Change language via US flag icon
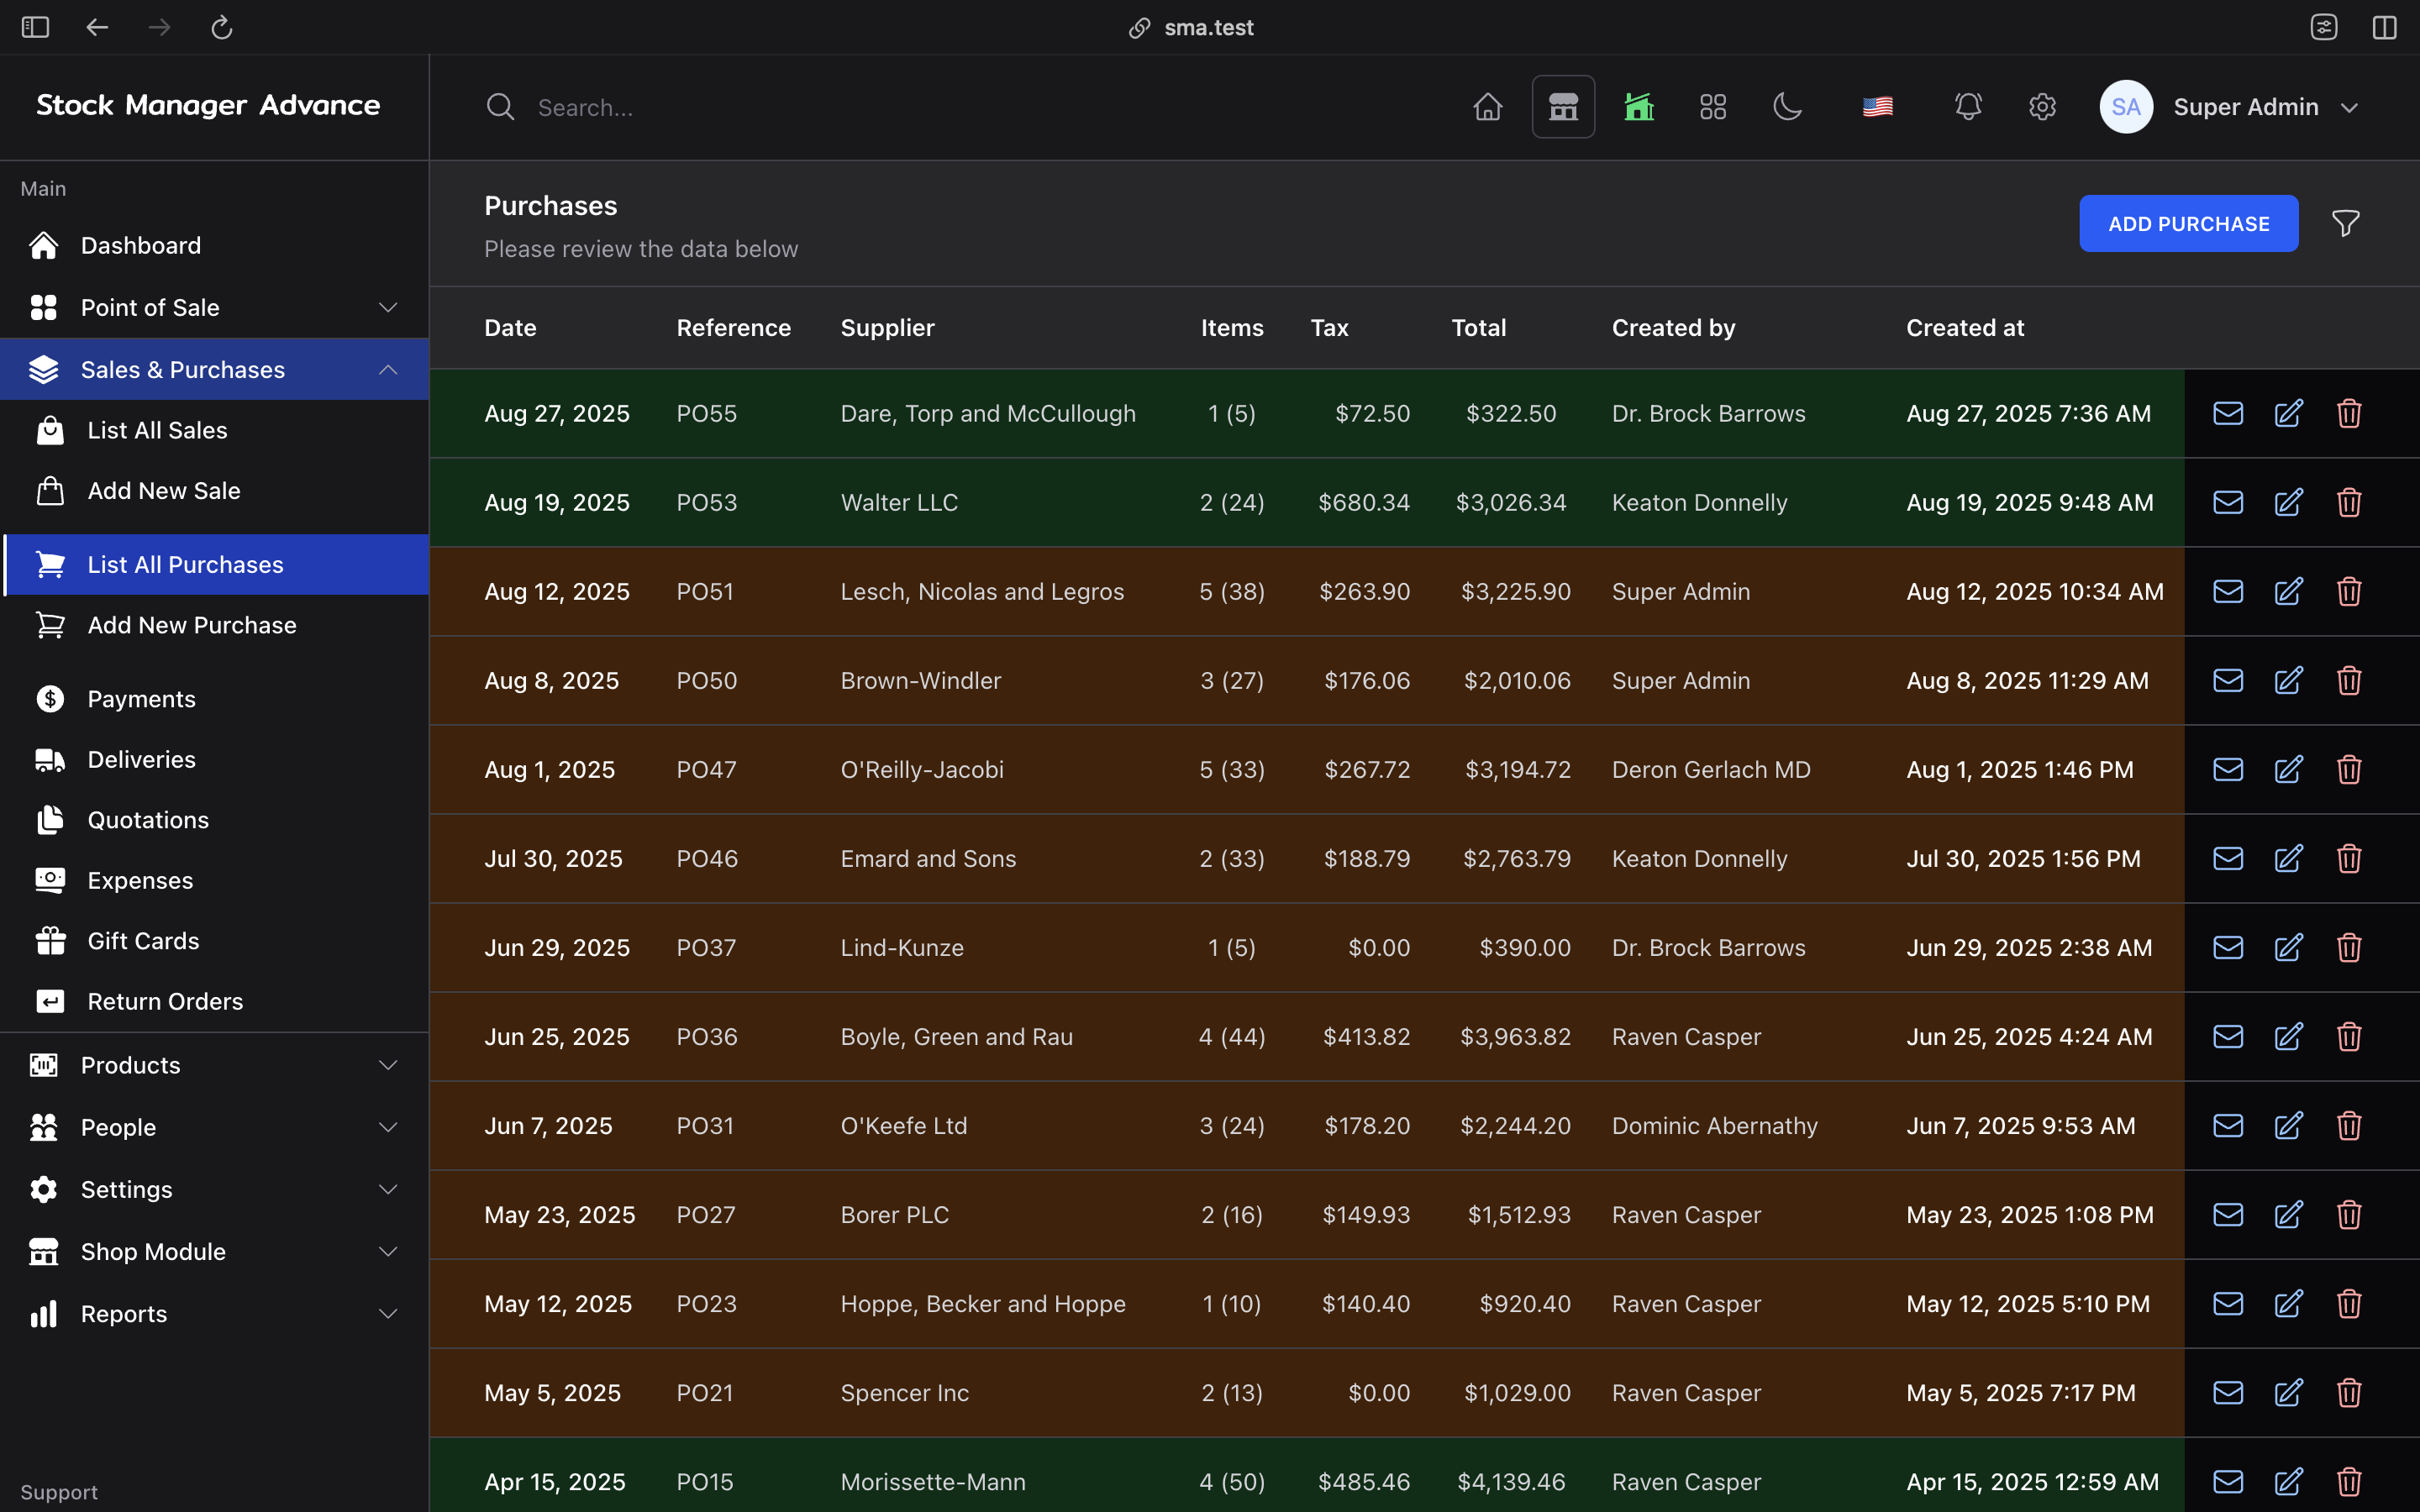The width and height of the screenshot is (2420, 1512). tap(1877, 107)
